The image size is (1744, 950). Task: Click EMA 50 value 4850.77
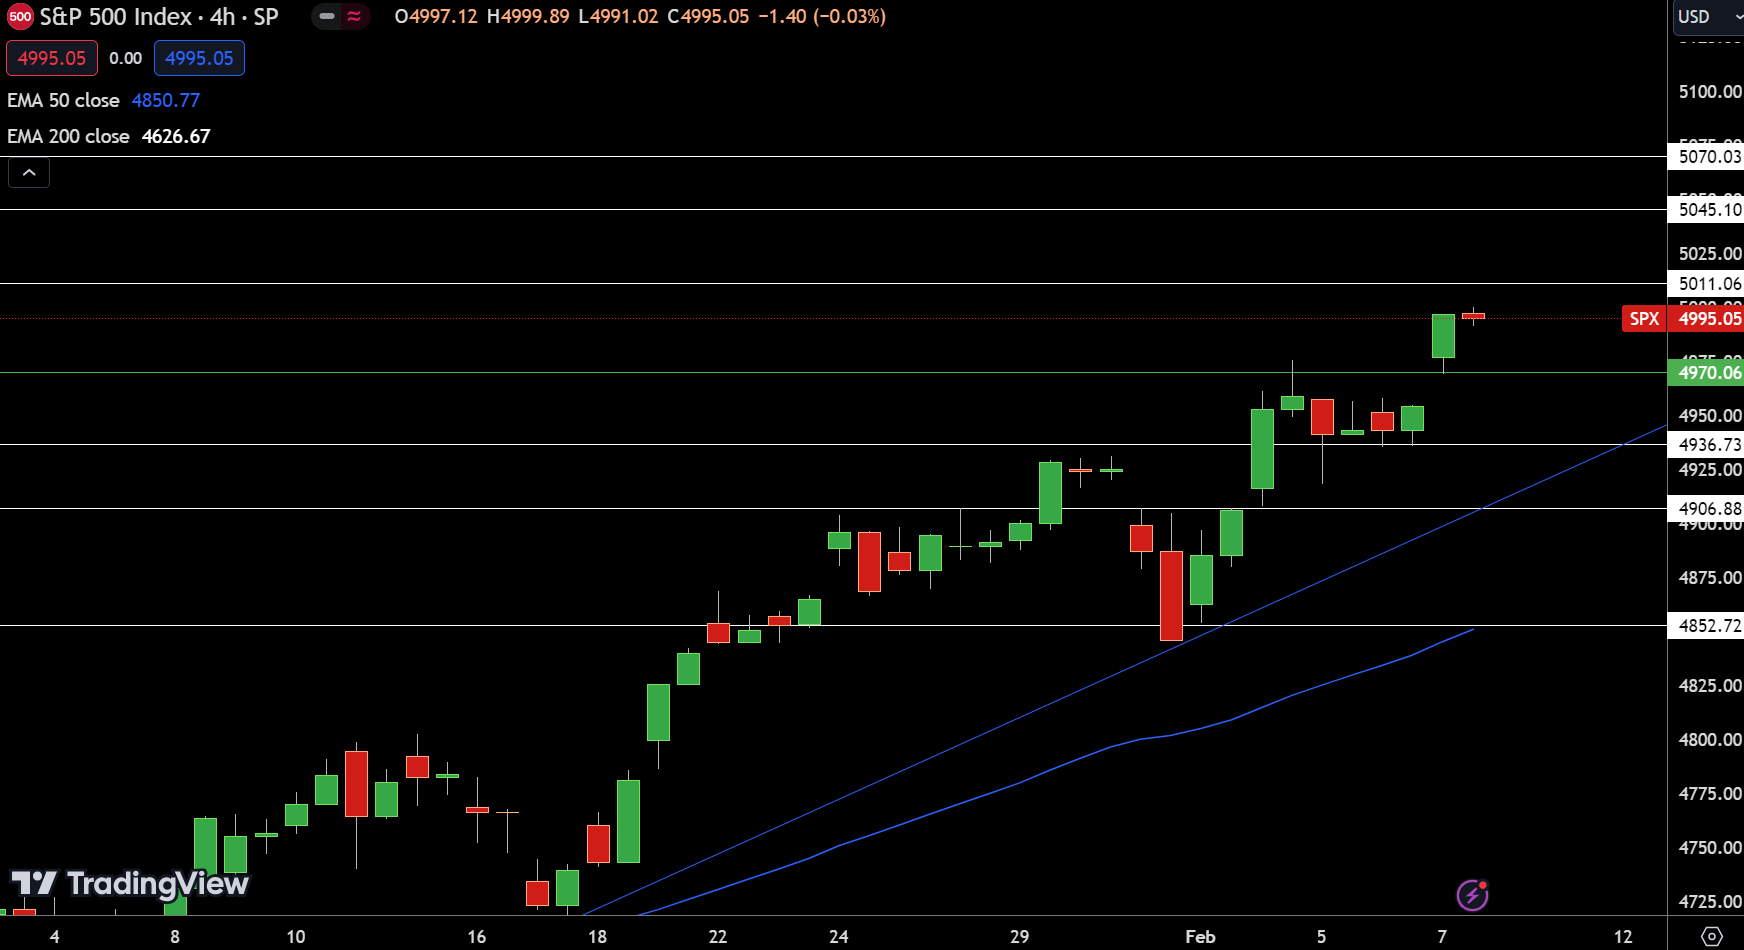[x=166, y=100]
